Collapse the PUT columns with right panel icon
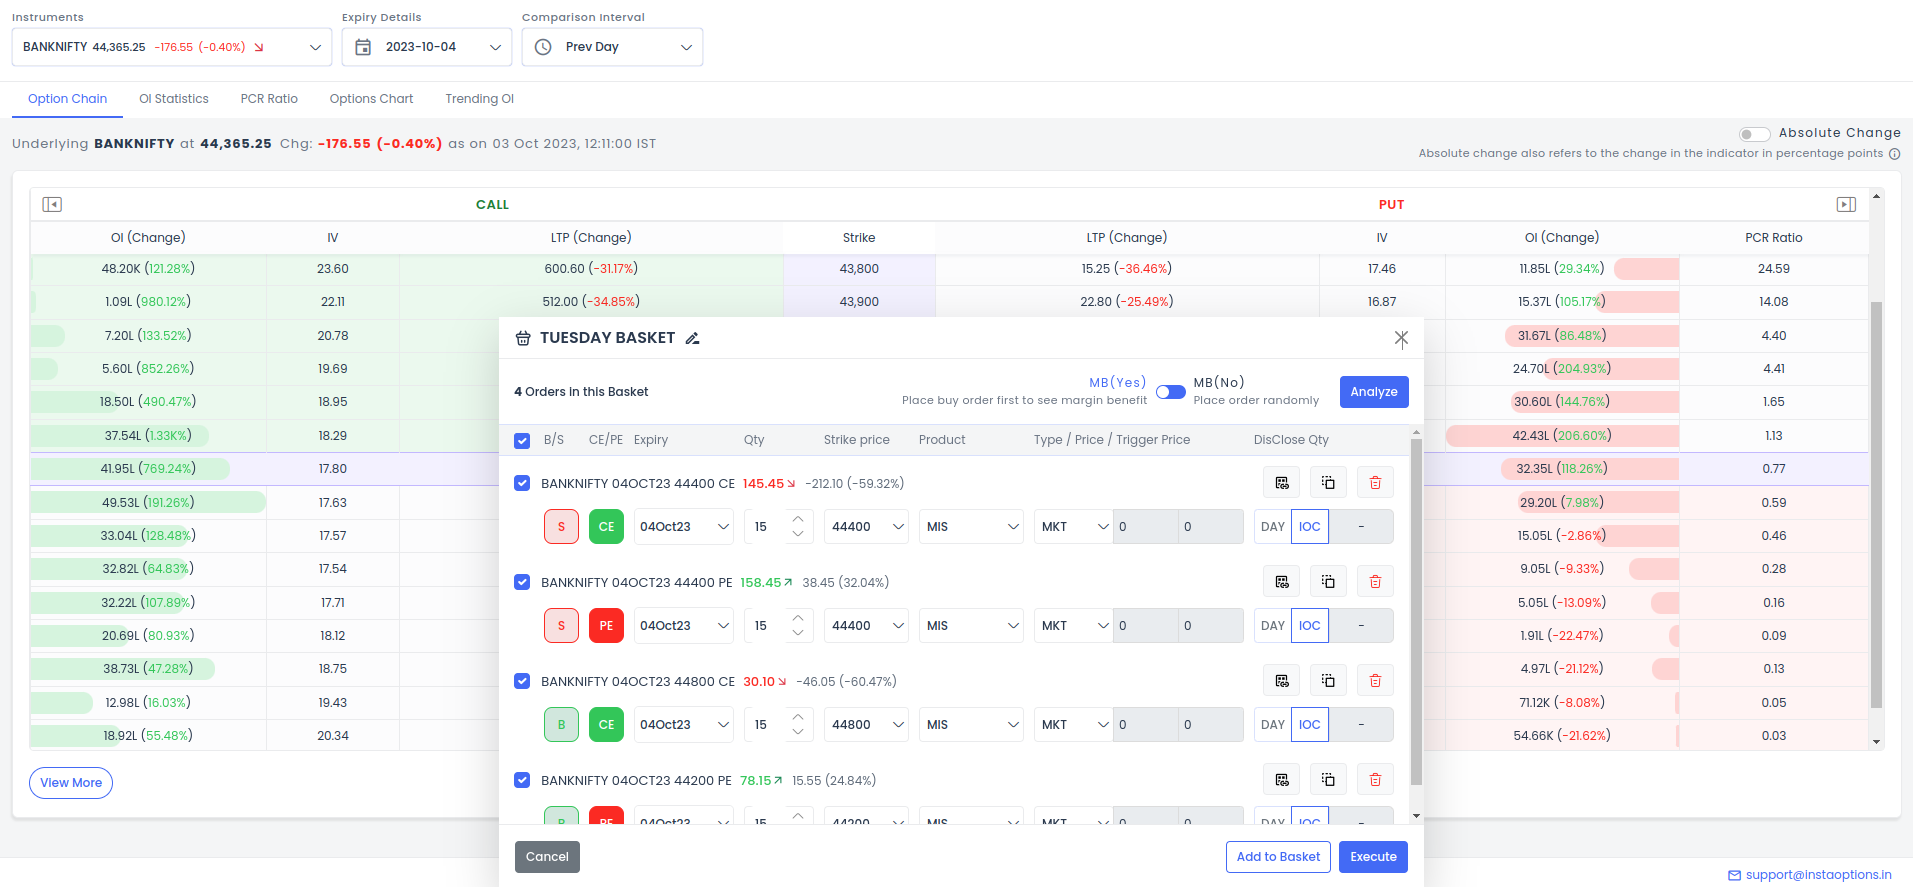1913x887 pixels. click(1846, 204)
